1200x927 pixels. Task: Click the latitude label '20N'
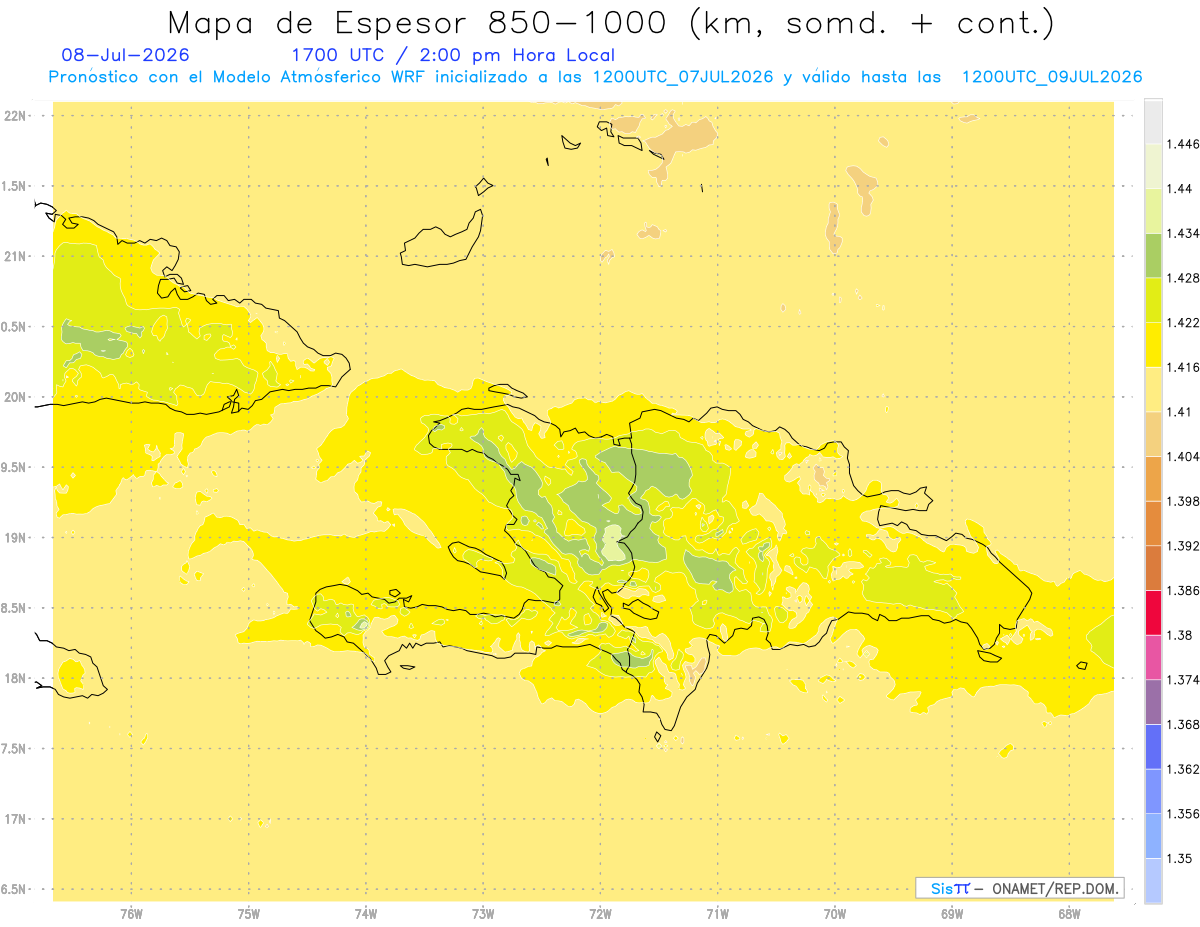click(15, 397)
